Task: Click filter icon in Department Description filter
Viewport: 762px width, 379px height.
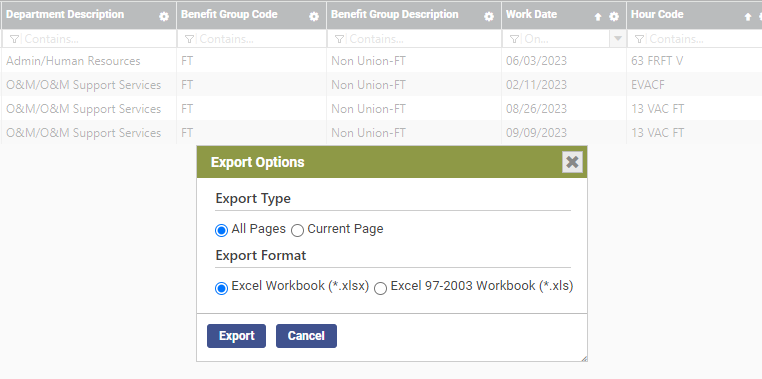Action: [14, 39]
